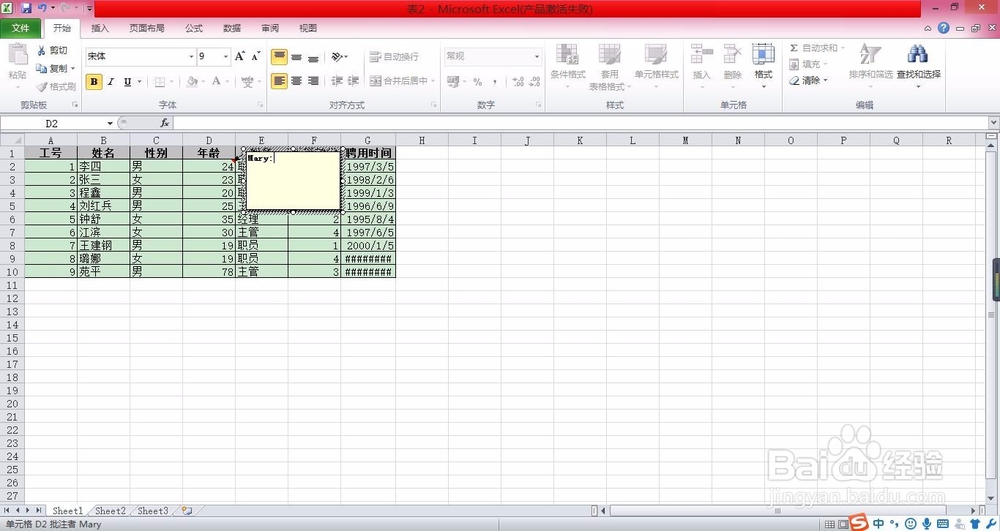The width and height of the screenshot is (1000, 531).
Task: Click the Save icon in quick access toolbar
Action: [x=26, y=9]
